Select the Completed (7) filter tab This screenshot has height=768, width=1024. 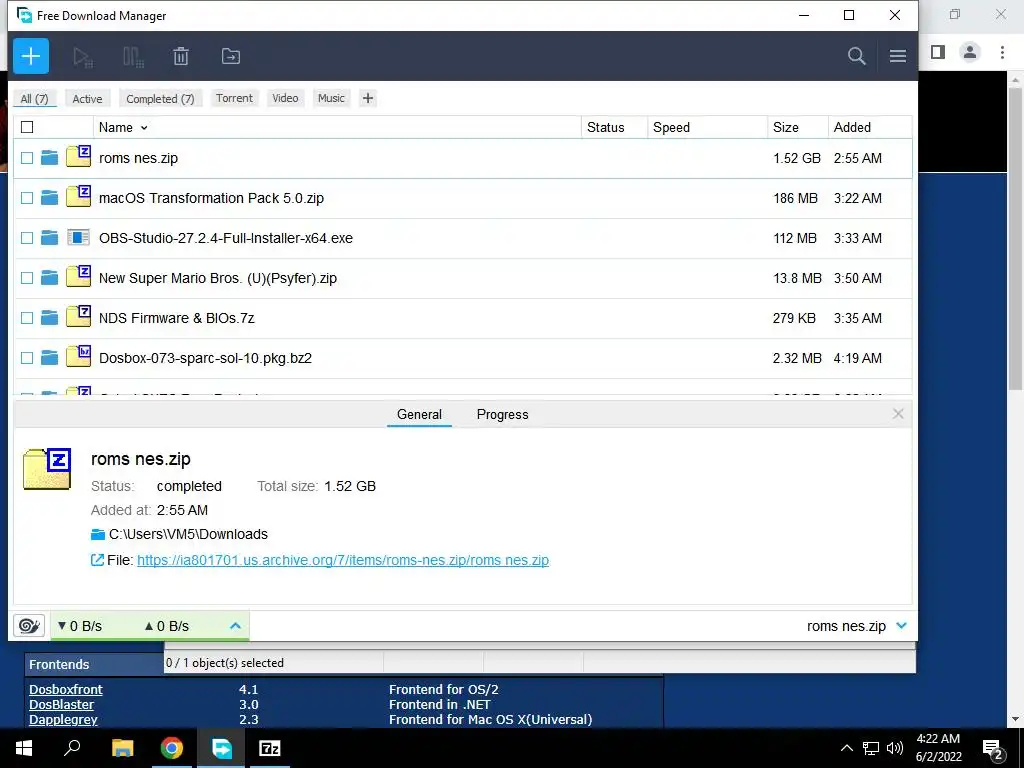click(160, 99)
